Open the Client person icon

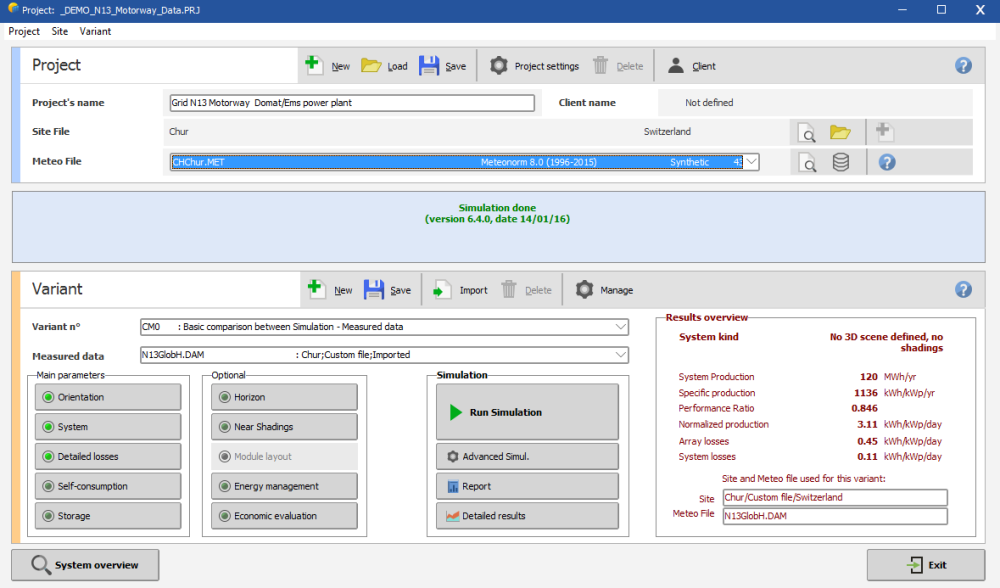677,66
